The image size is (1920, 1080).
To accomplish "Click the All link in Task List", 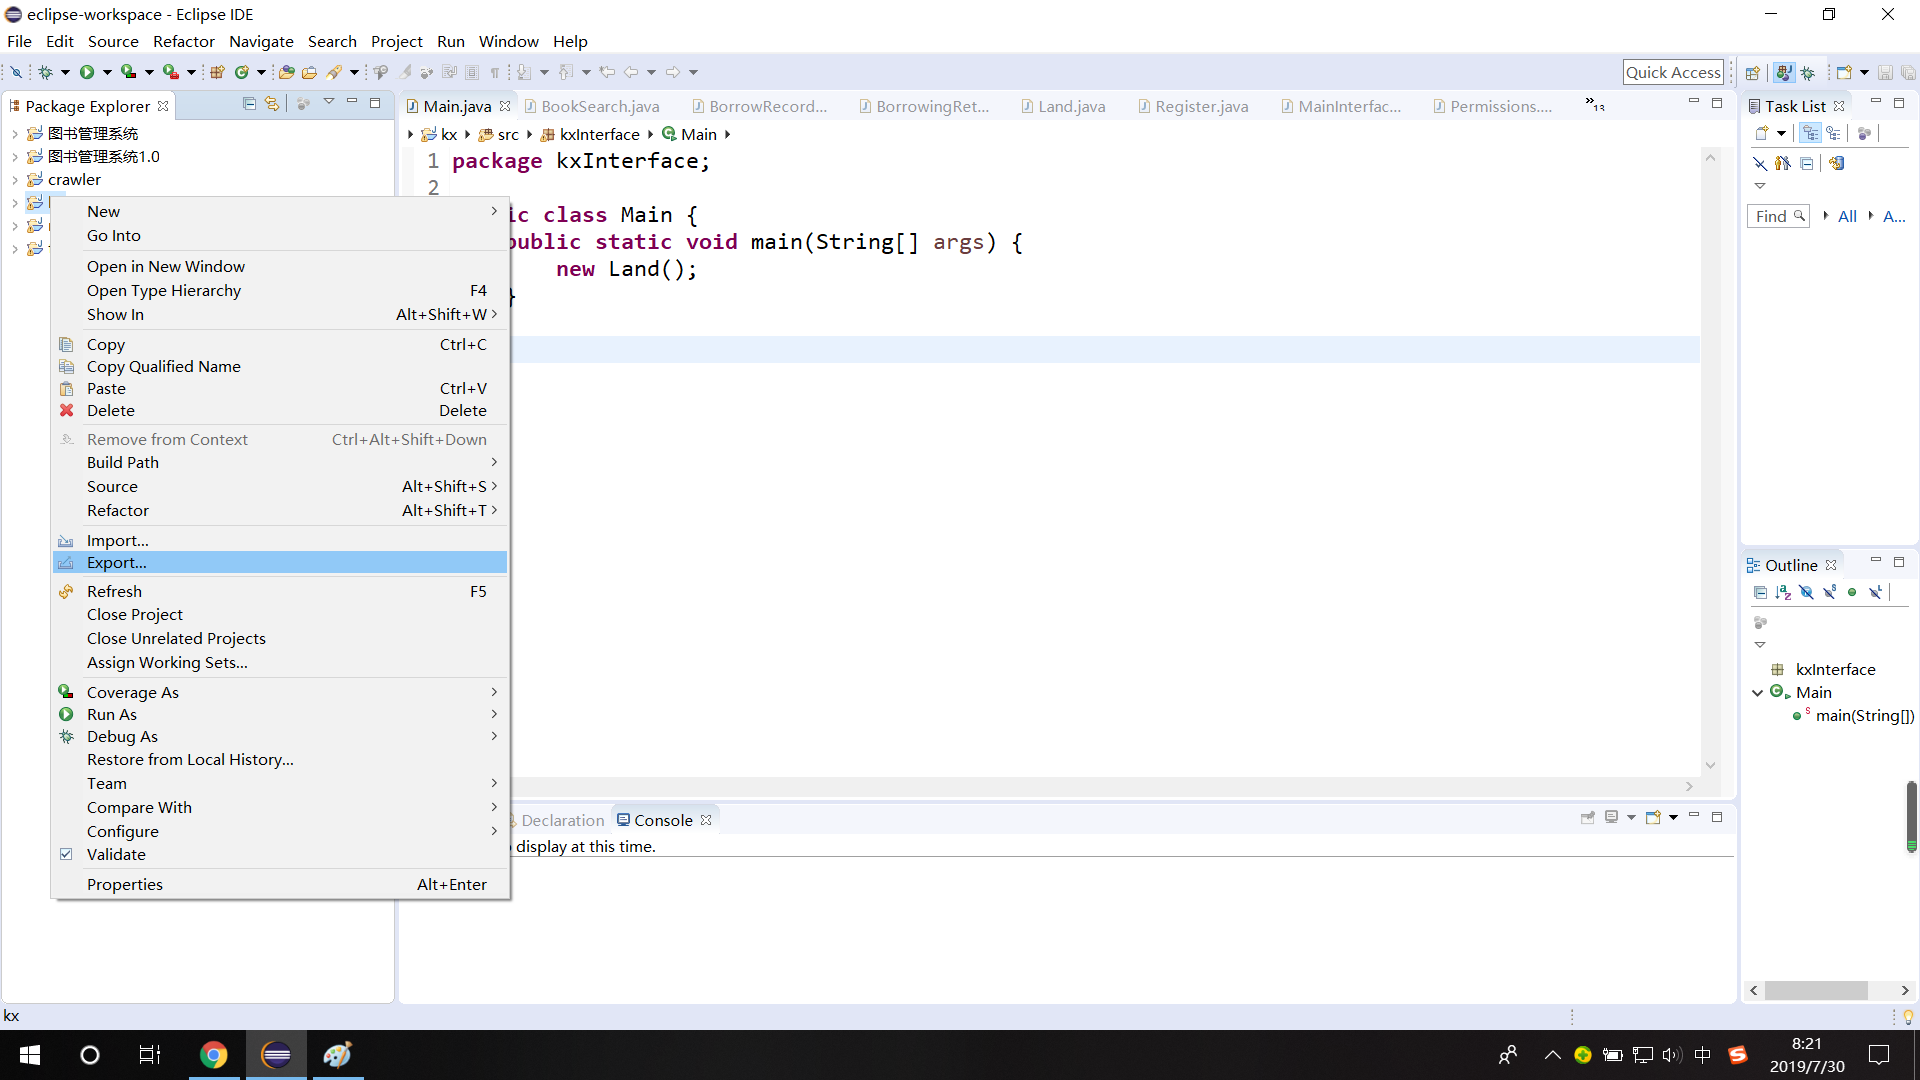I will (1847, 216).
